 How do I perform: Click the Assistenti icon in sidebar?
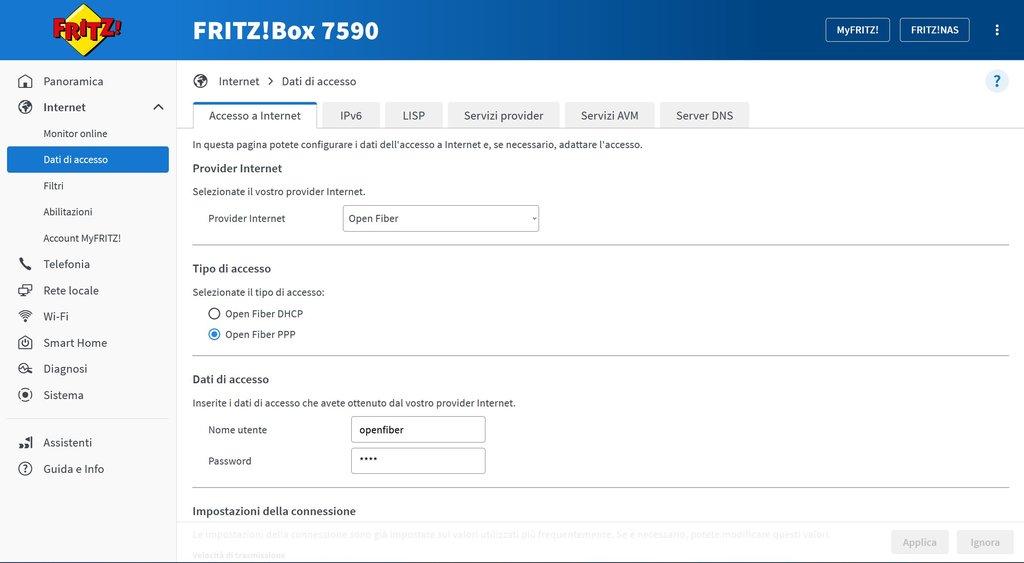(x=25, y=442)
